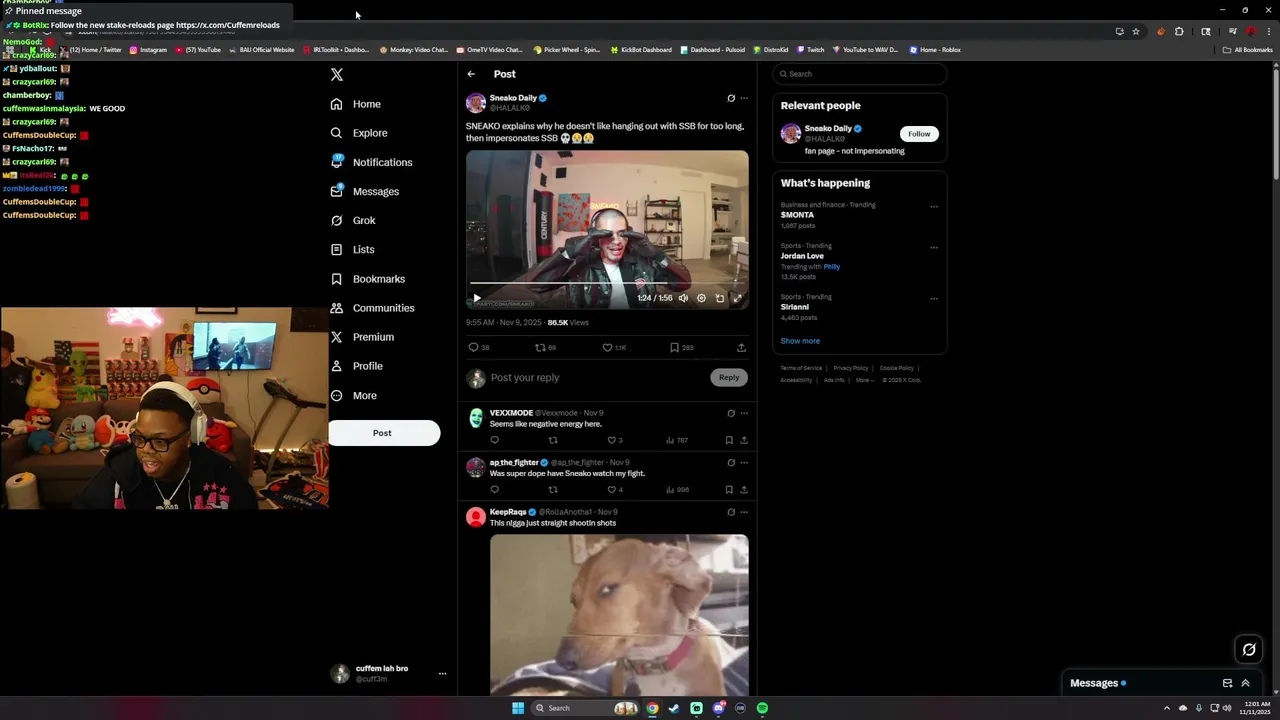Click the Philly link
Image resolution: width=1280 pixels, height=720 pixels.
(x=832, y=267)
